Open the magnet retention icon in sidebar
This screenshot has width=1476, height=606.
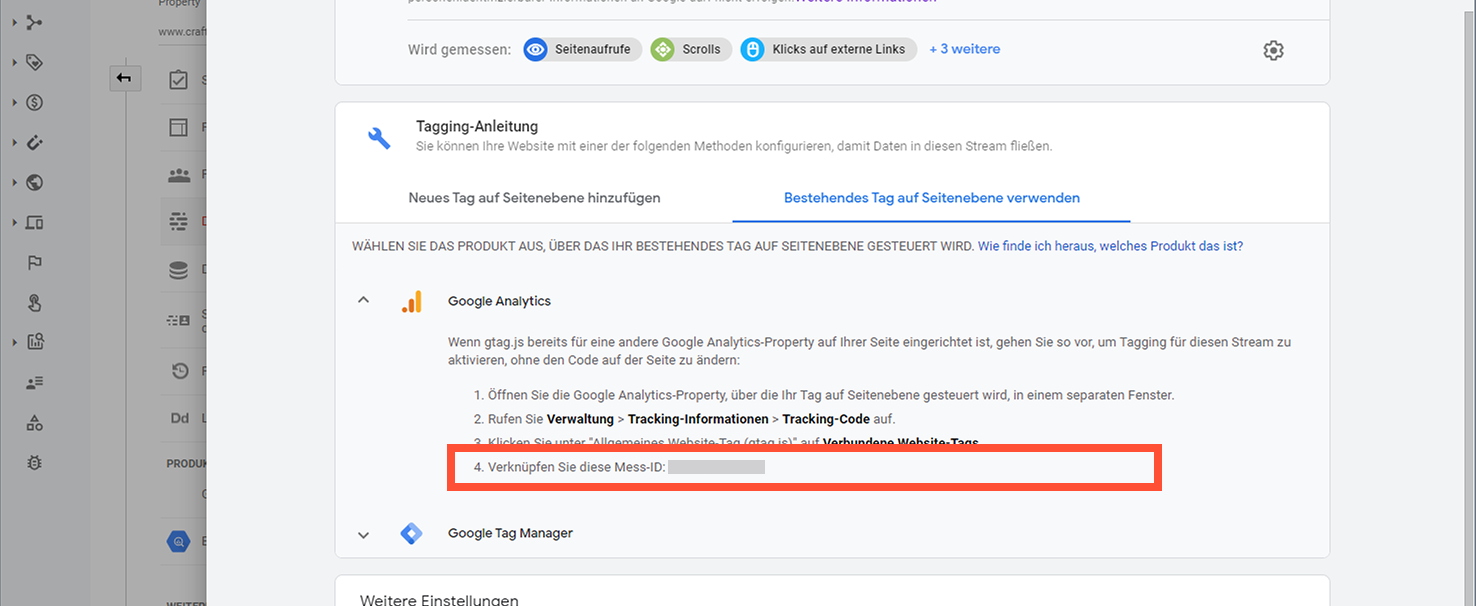35,142
